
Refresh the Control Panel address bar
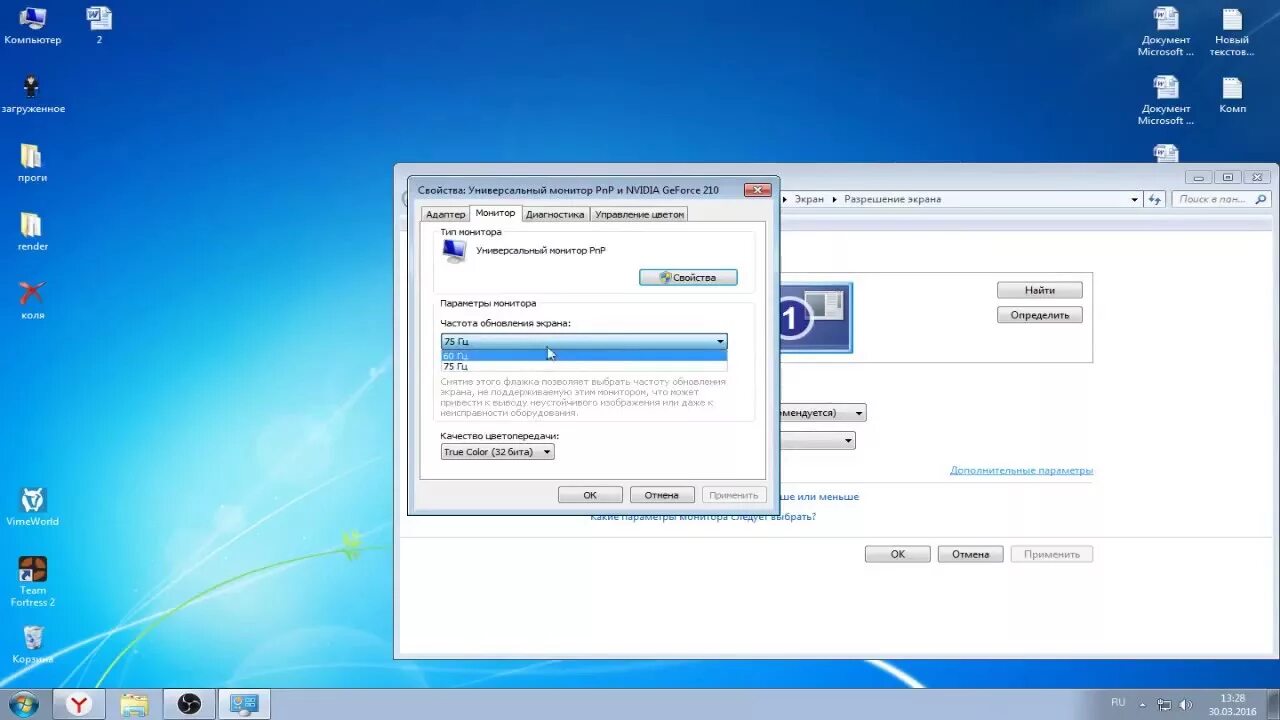tap(1156, 199)
